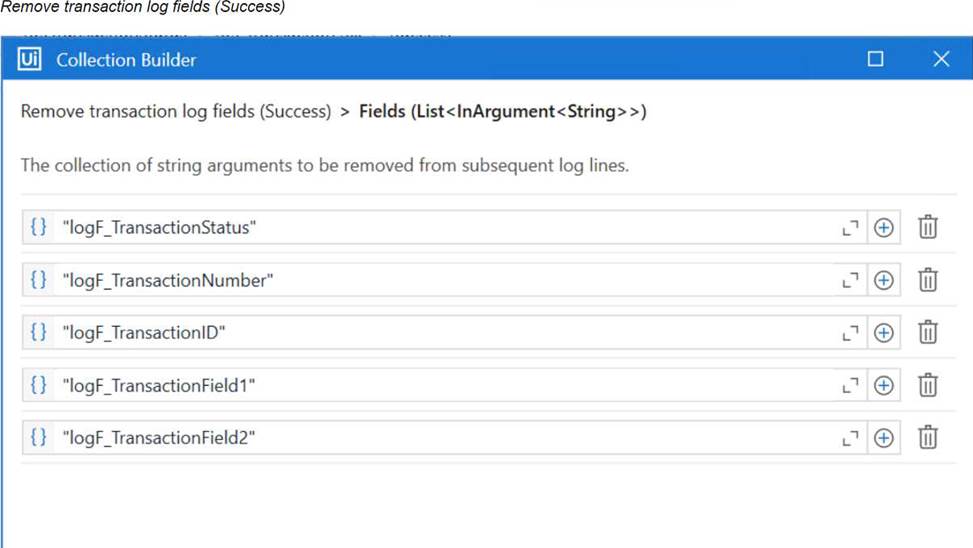Delete the logF_TransactionNumber entry

[x=928, y=280]
